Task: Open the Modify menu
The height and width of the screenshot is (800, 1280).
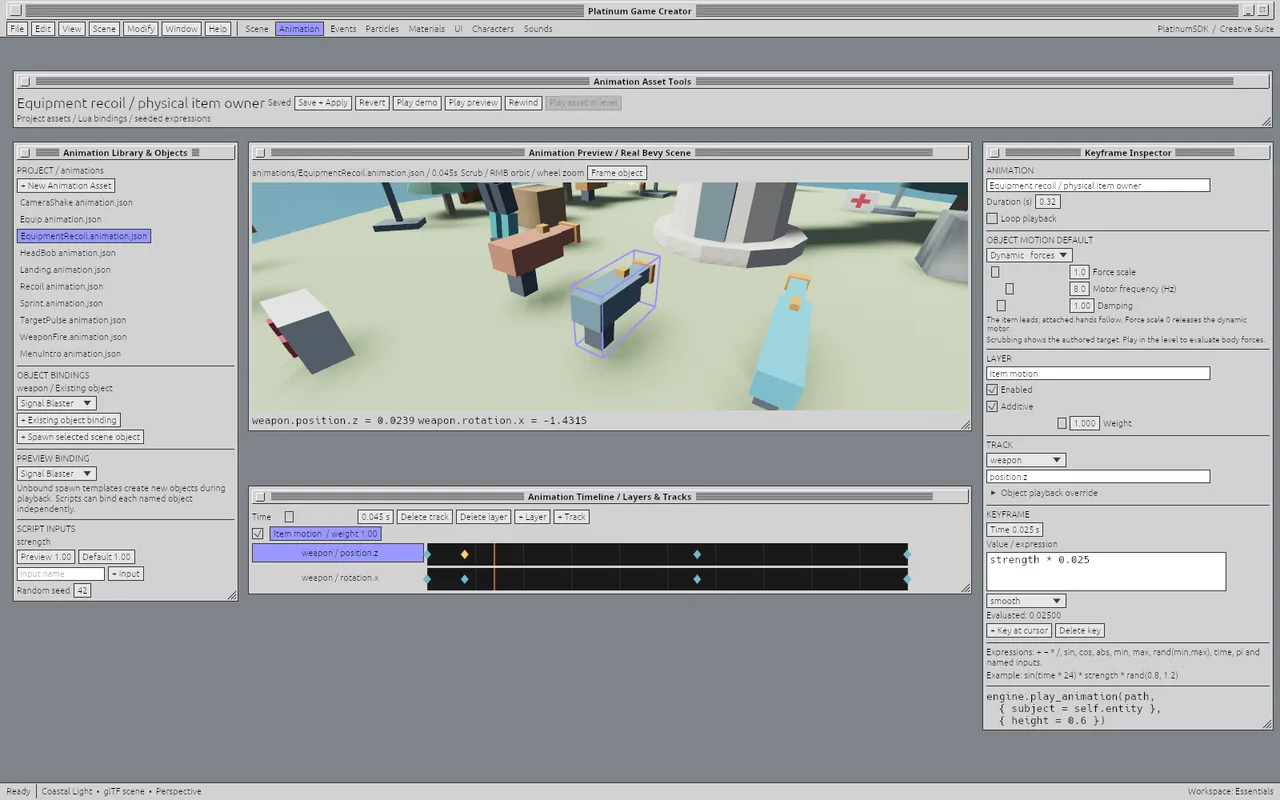Action: (141, 29)
